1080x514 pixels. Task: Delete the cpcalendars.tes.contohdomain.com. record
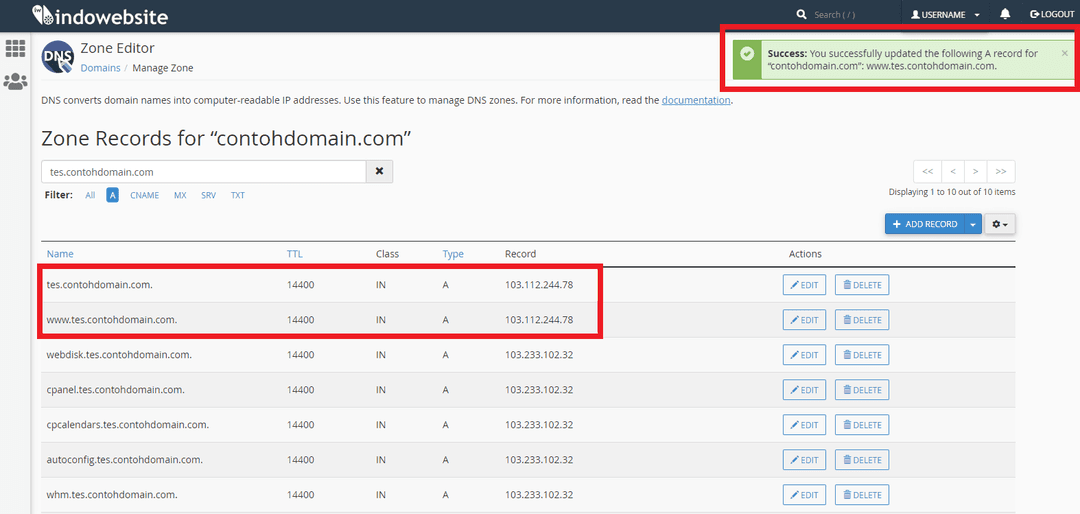(862, 424)
